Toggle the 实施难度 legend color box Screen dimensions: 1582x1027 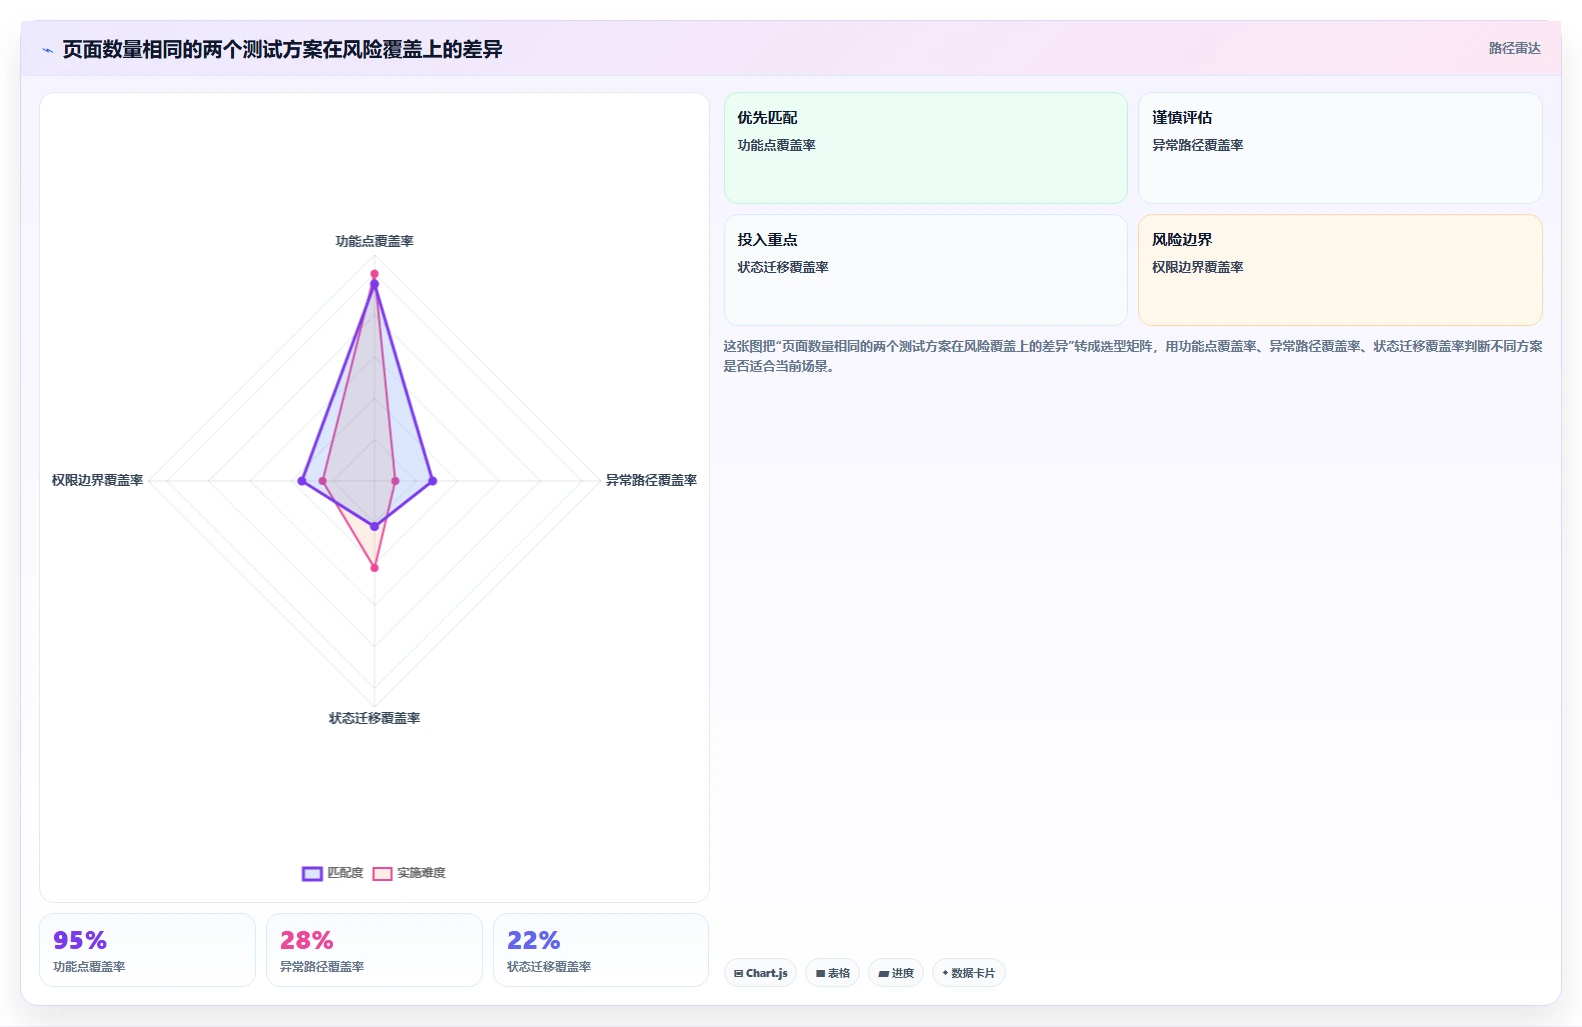382,873
